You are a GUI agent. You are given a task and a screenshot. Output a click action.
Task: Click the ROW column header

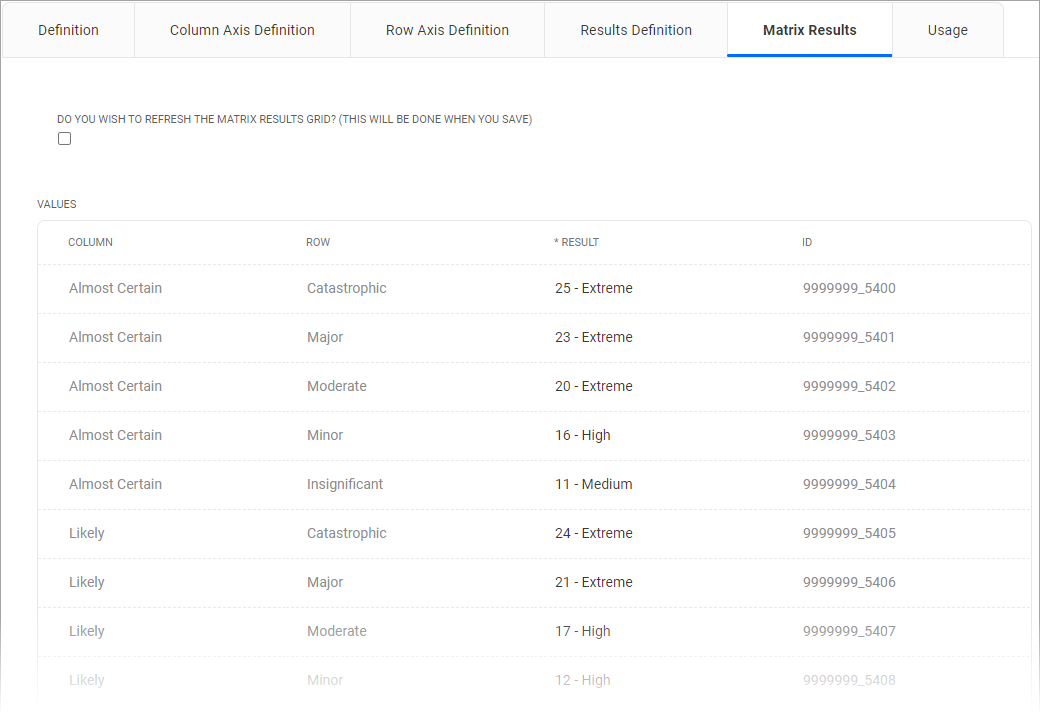318,242
